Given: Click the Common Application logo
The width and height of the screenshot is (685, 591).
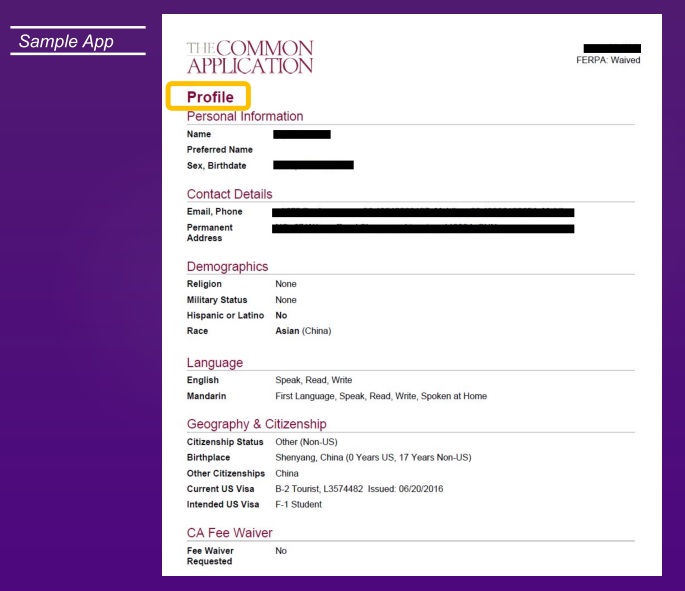Looking at the screenshot, I should point(250,57).
